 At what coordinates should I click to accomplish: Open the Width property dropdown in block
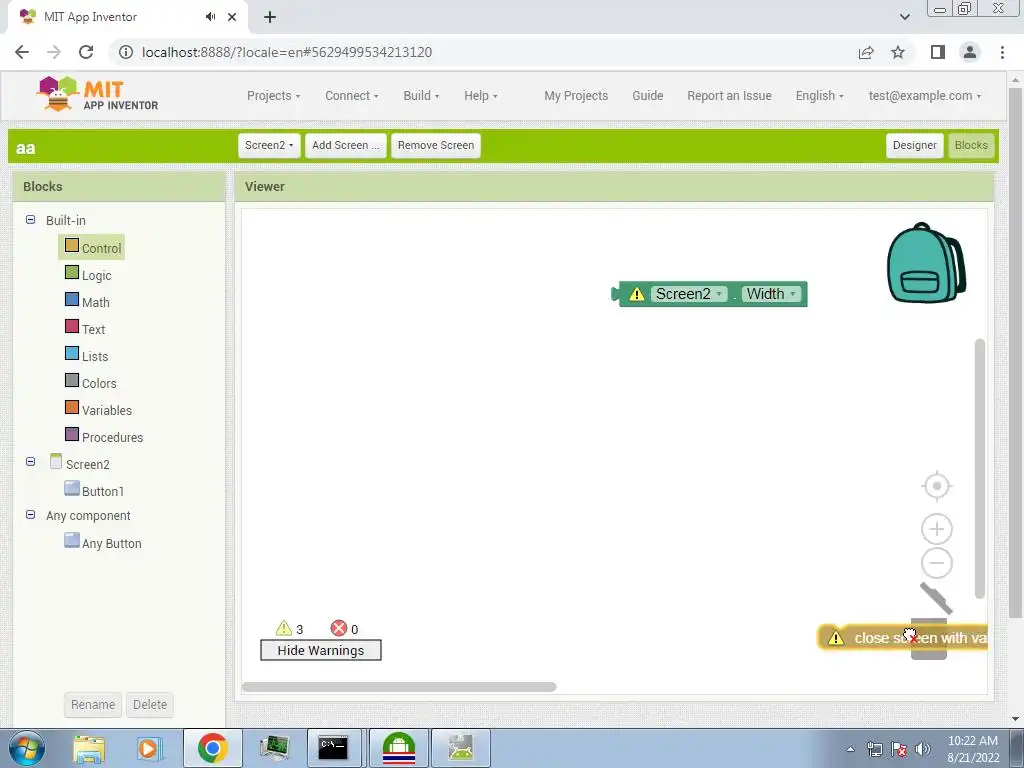[x=771, y=295]
